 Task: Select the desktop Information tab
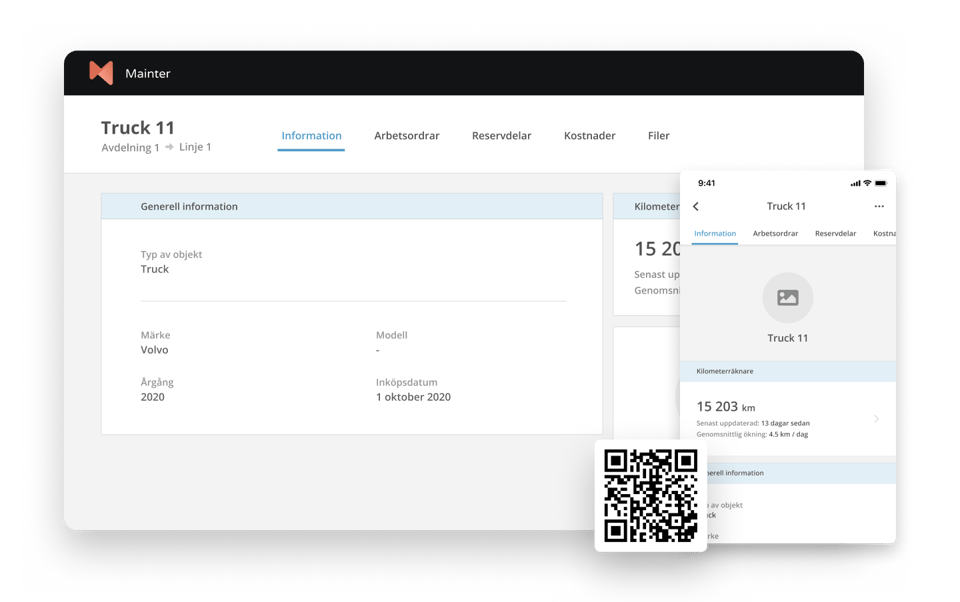311,136
